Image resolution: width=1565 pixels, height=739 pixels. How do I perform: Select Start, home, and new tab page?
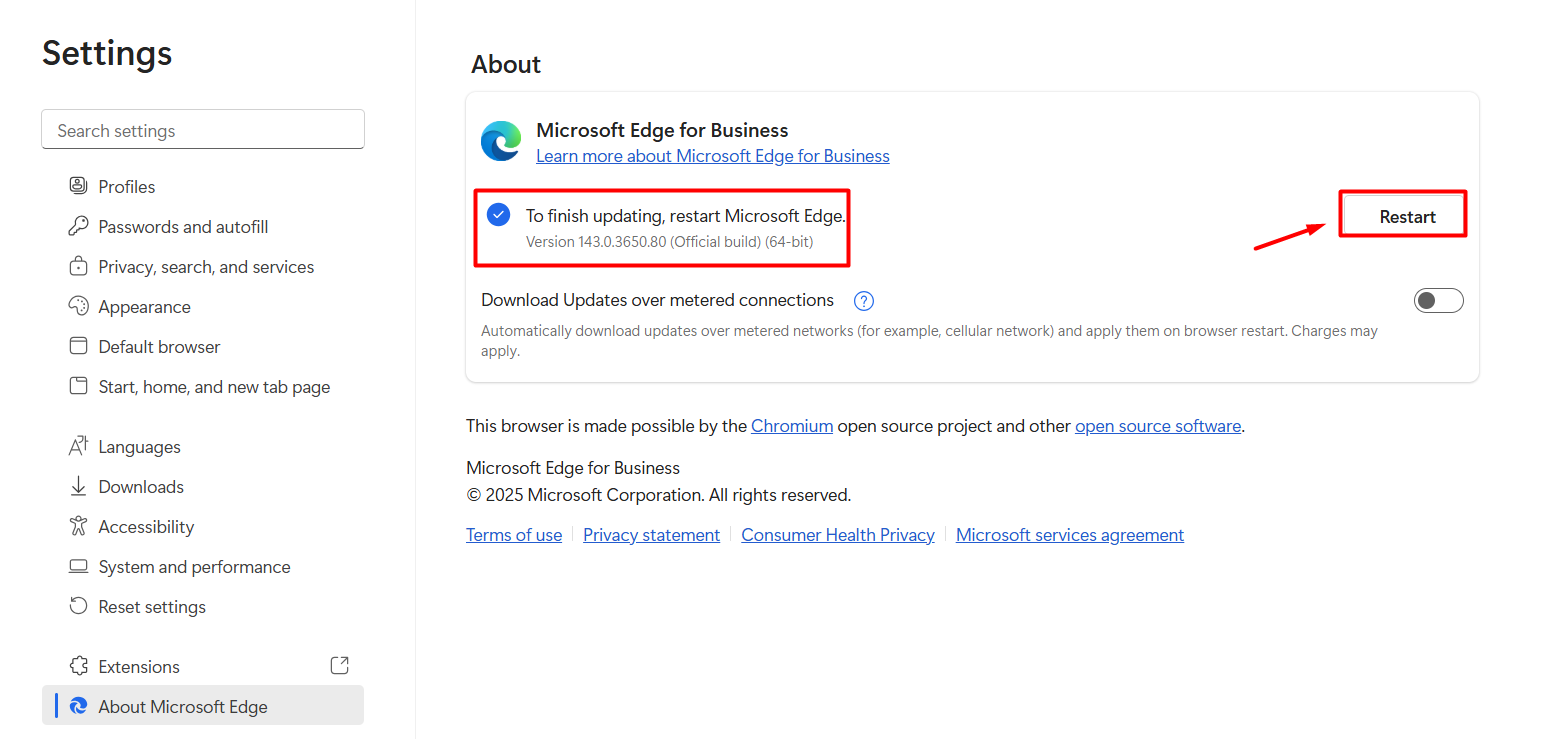pos(214,387)
